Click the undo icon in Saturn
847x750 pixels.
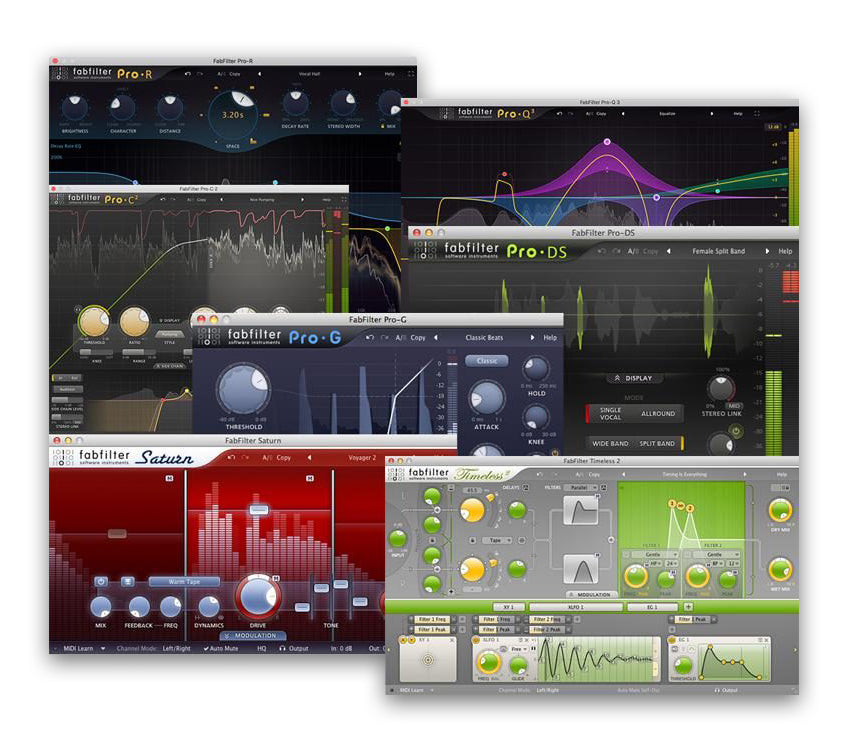231,458
